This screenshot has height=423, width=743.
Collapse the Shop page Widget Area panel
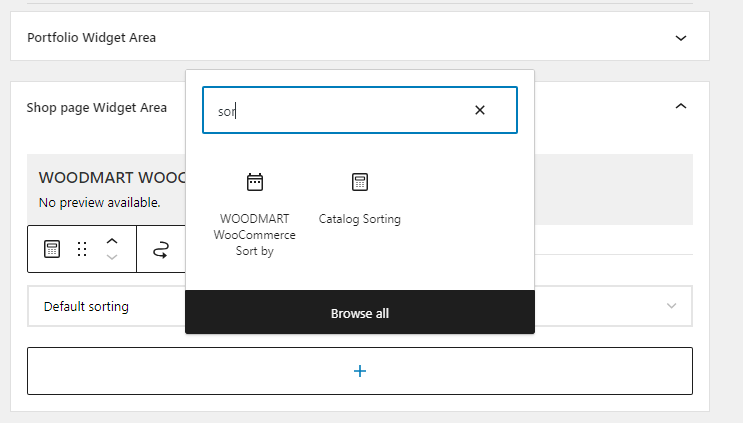[680, 106]
